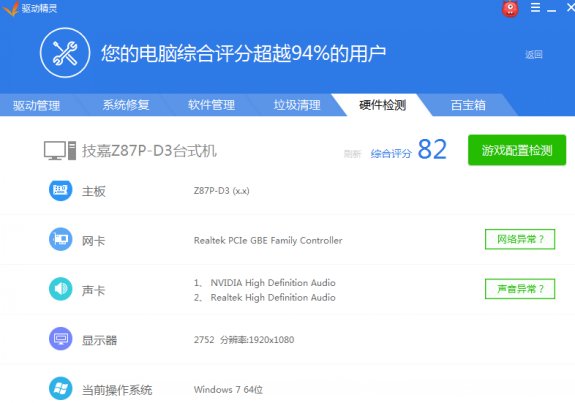The image size is (575, 403).
Task: Open the 软件管理 tab
Action: coord(211,105)
